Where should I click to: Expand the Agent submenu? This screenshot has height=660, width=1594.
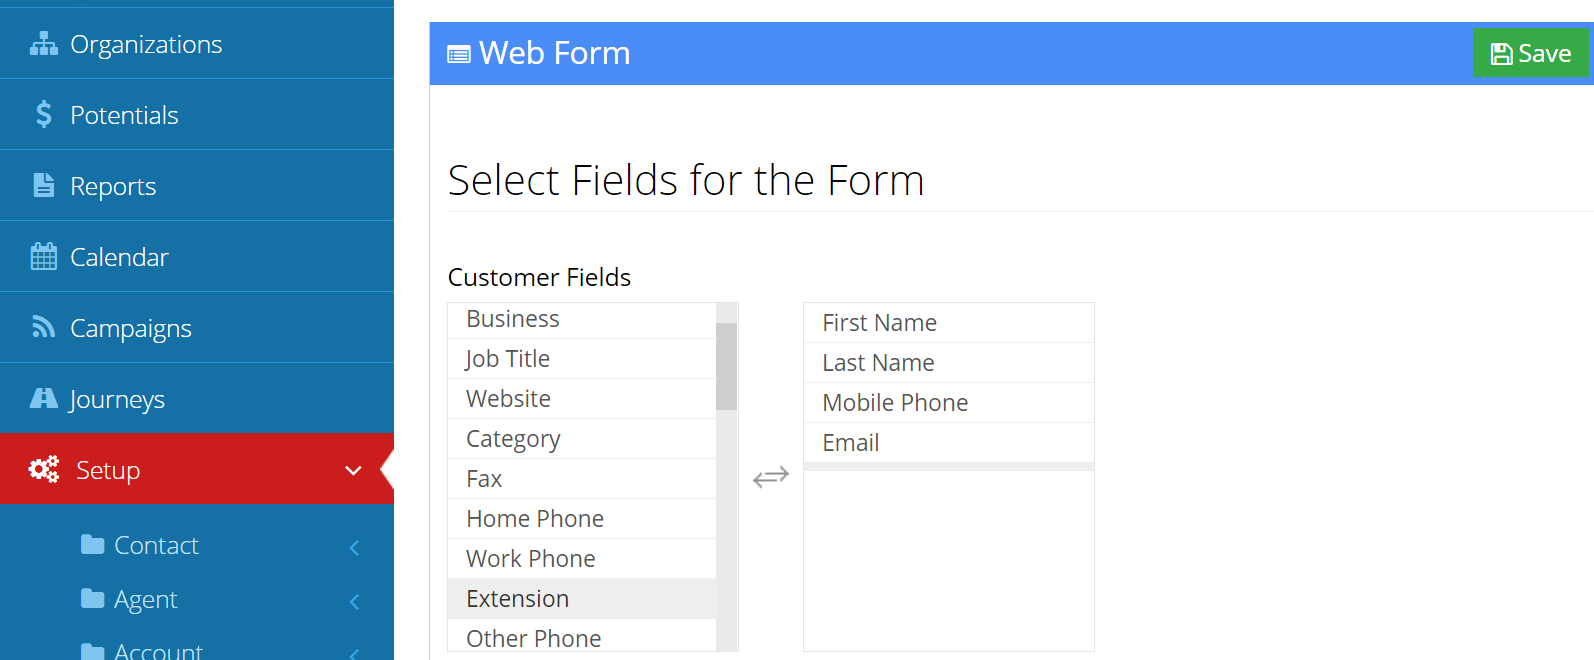(354, 602)
